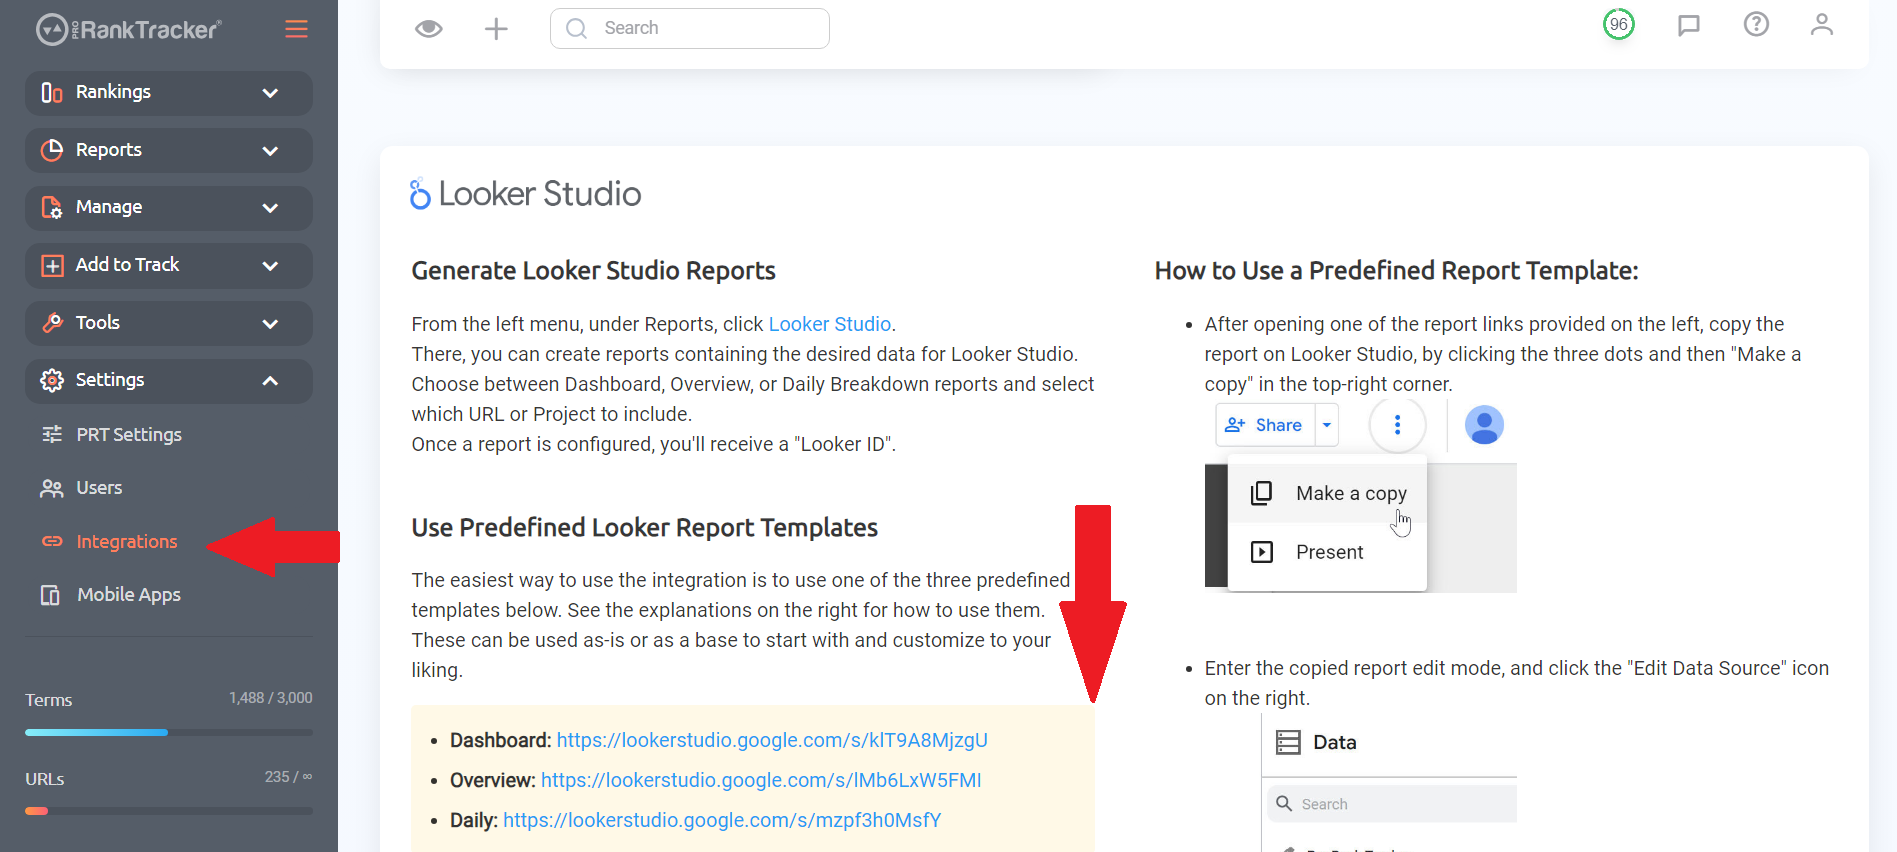
Task: Click the eye view icon in top bar
Action: [429, 28]
